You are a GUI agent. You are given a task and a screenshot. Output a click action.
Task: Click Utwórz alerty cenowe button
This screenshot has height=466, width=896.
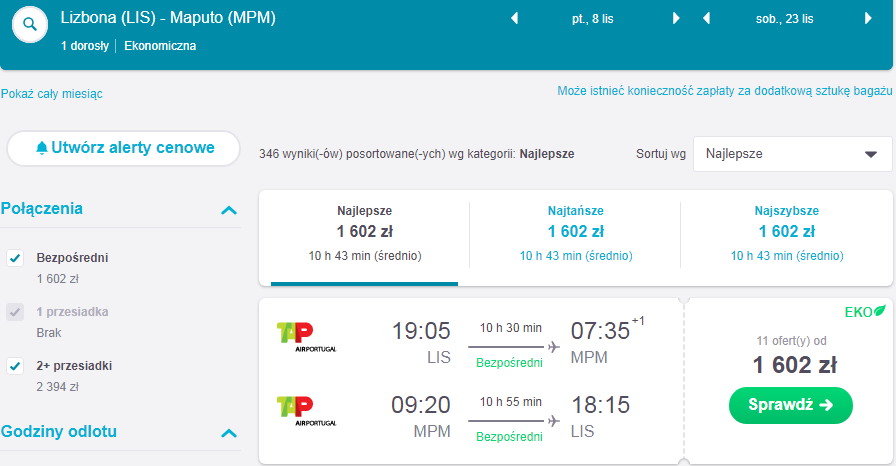pos(123,148)
